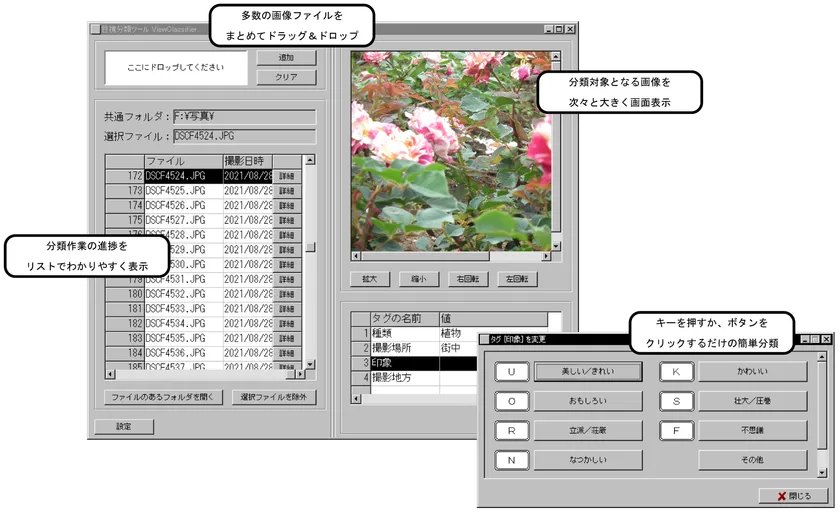Click the ここにドロップしてください drop area
The image size is (840, 512).
pyautogui.click(x=176, y=68)
